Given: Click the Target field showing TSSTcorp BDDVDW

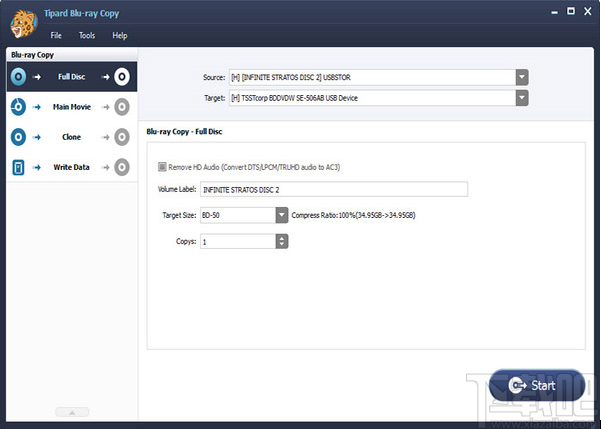Looking at the screenshot, I should [373, 98].
